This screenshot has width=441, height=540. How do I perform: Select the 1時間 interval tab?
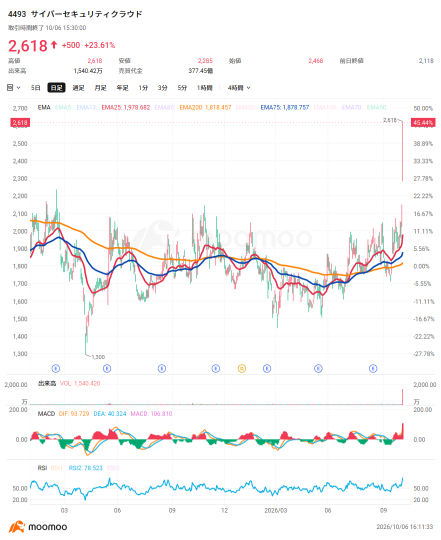[x=204, y=88]
